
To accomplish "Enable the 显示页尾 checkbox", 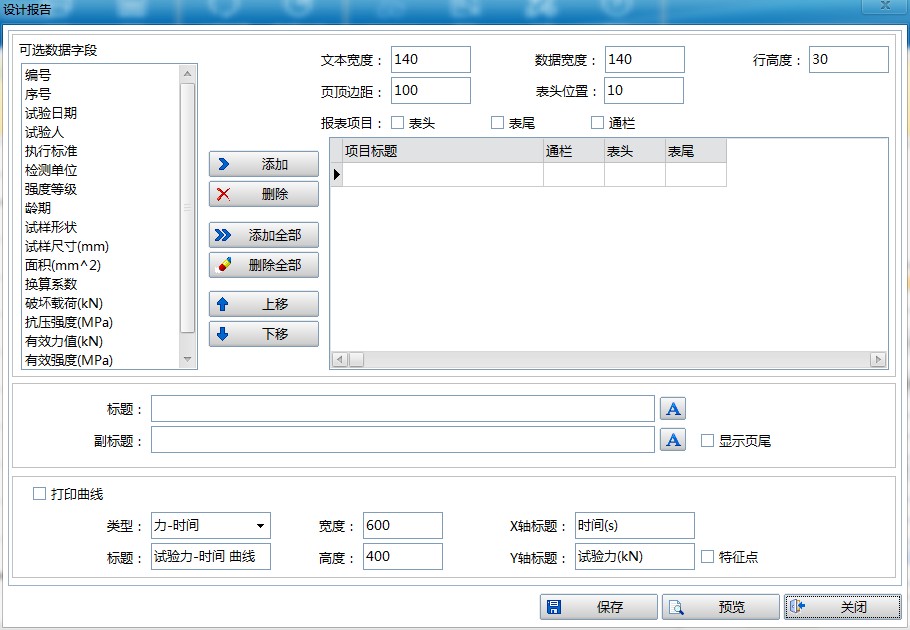I will [x=707, y=439].
